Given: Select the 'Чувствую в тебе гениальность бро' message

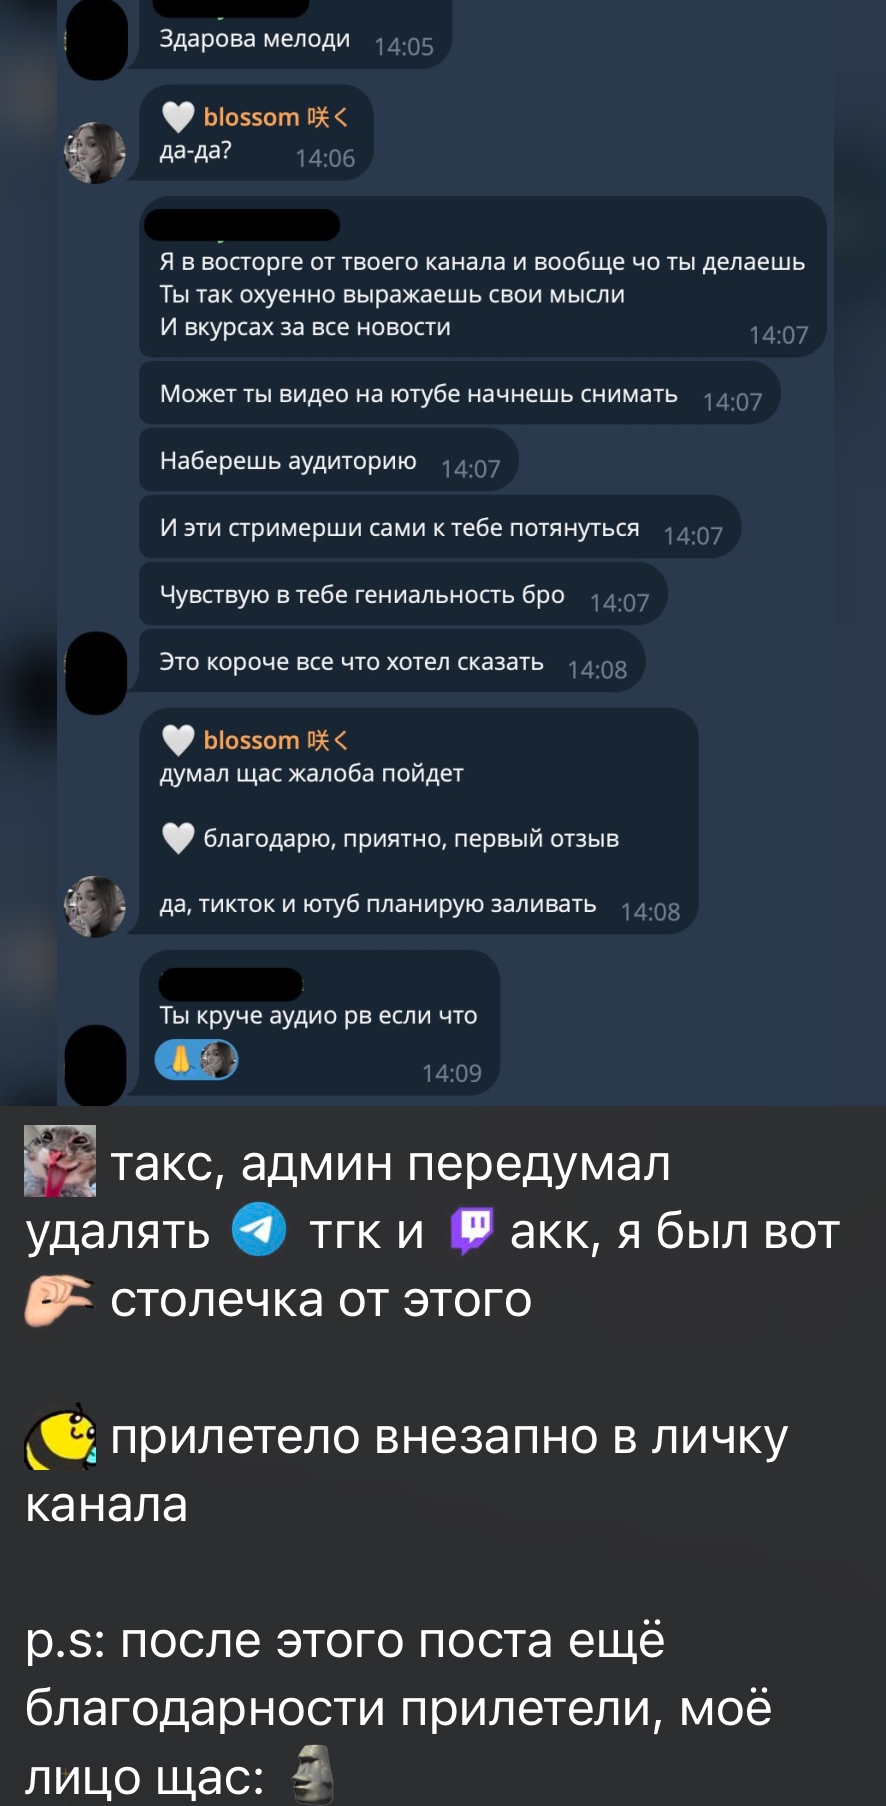Looking at the screenshot, I should click(x=403, y=595).
